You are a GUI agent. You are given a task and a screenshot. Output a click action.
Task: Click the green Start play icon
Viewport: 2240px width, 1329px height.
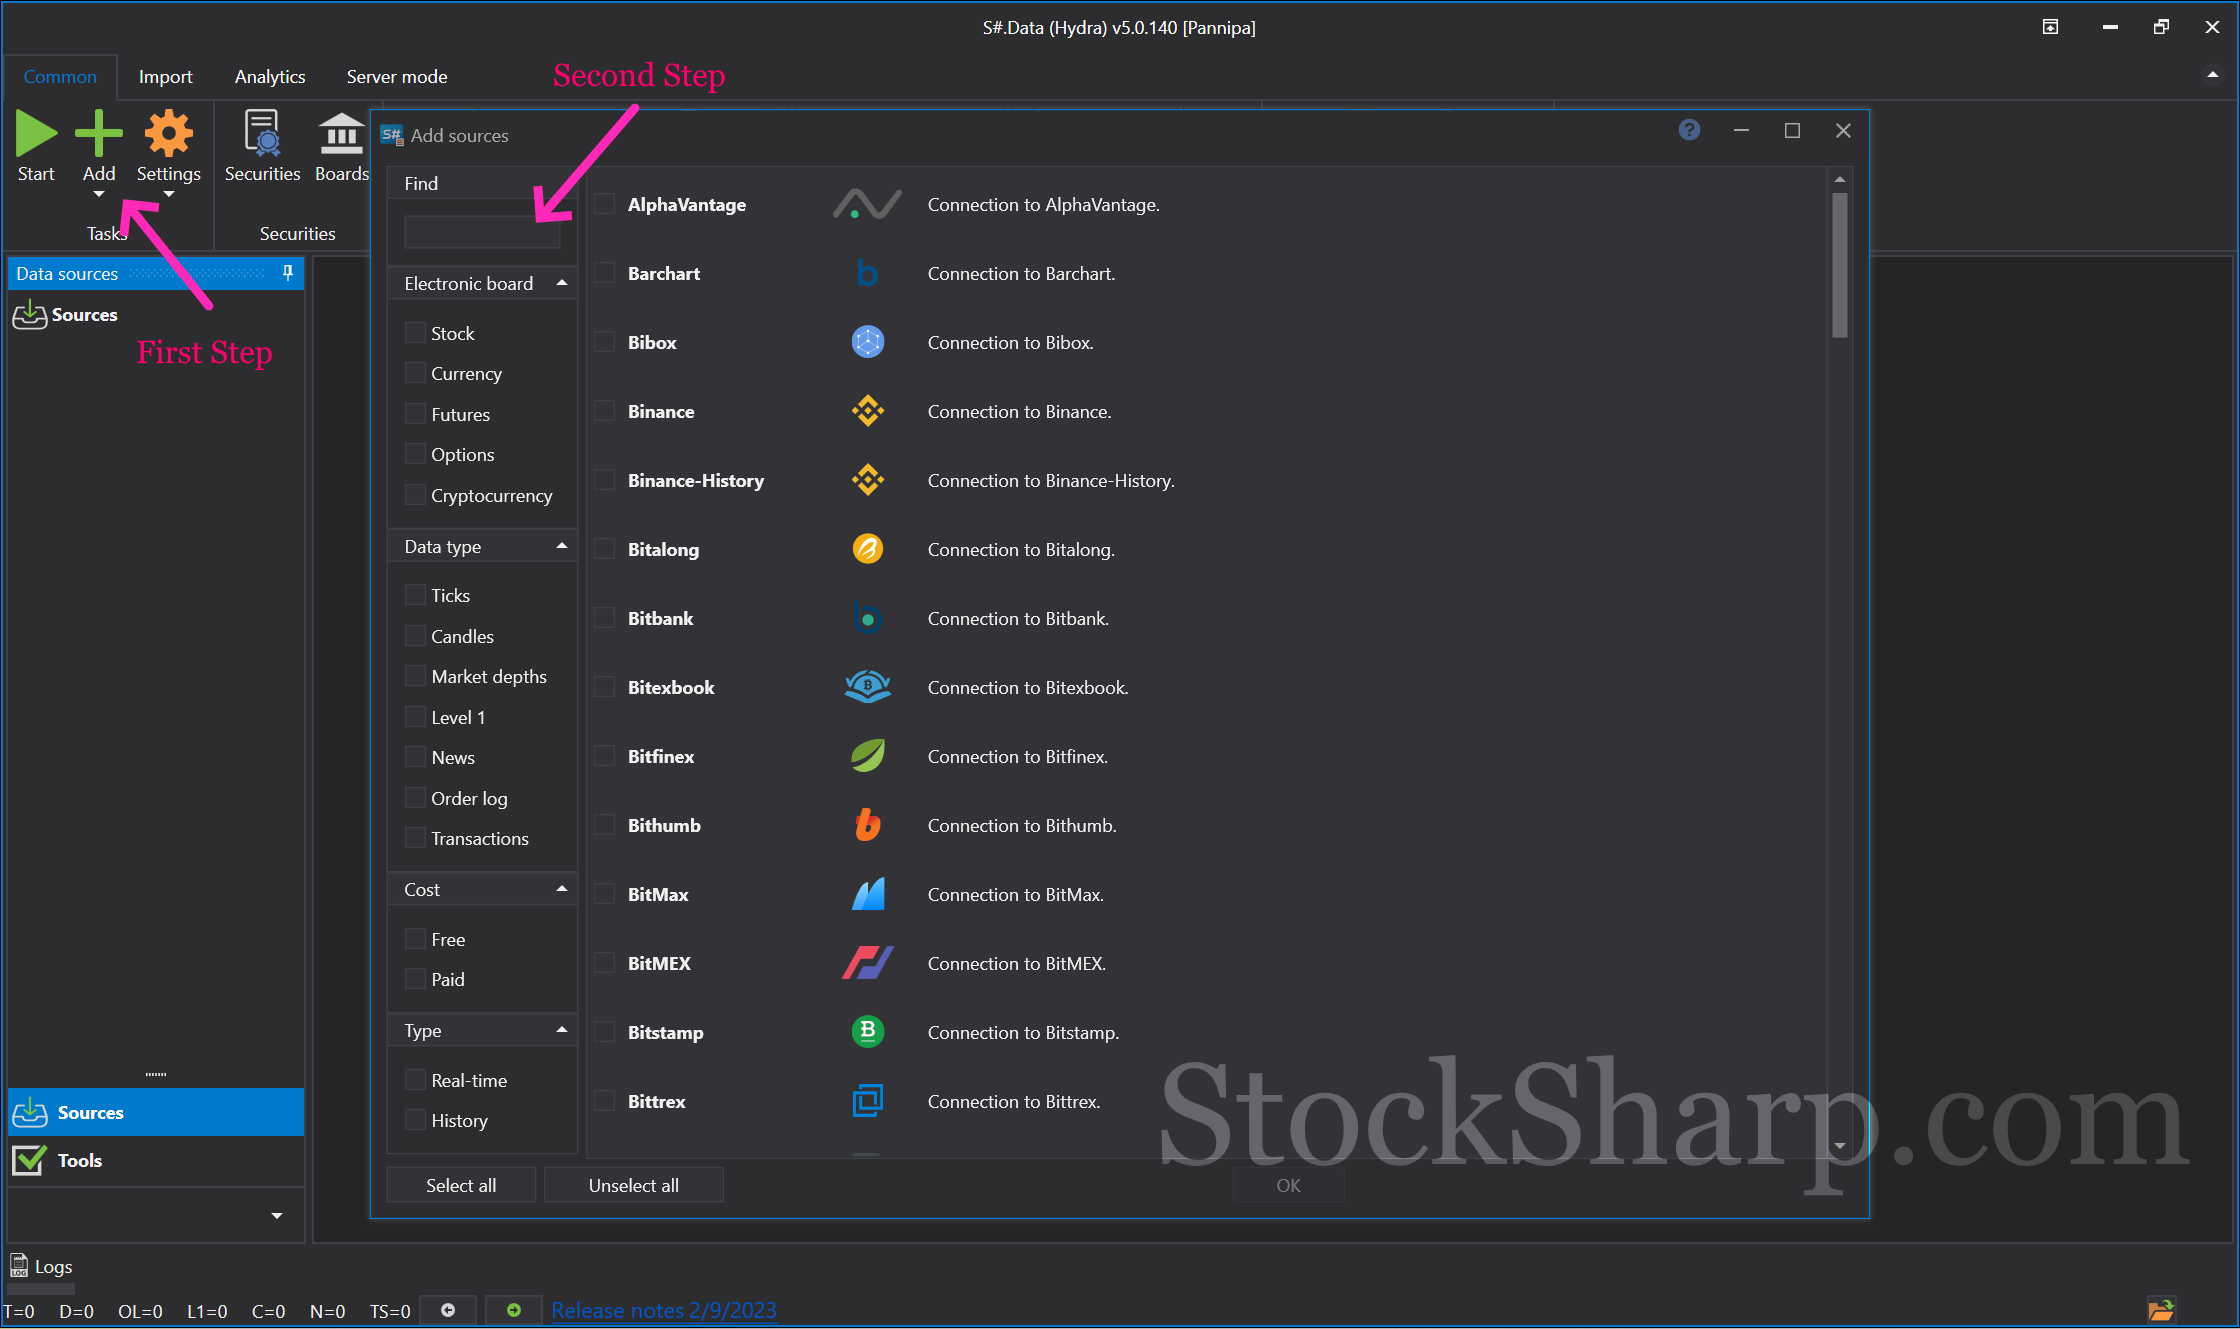[x=36, y=134]
